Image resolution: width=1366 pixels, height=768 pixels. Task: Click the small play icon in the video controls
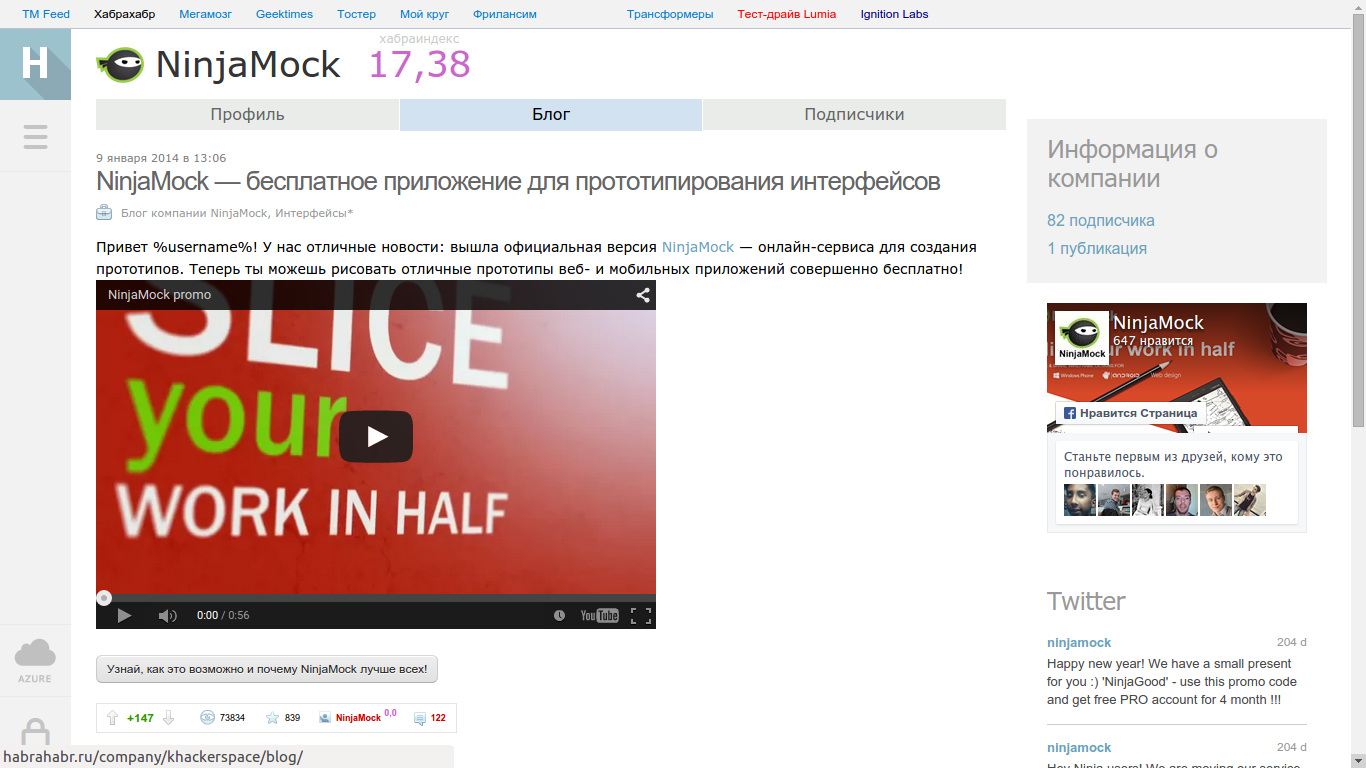point(124,615)
